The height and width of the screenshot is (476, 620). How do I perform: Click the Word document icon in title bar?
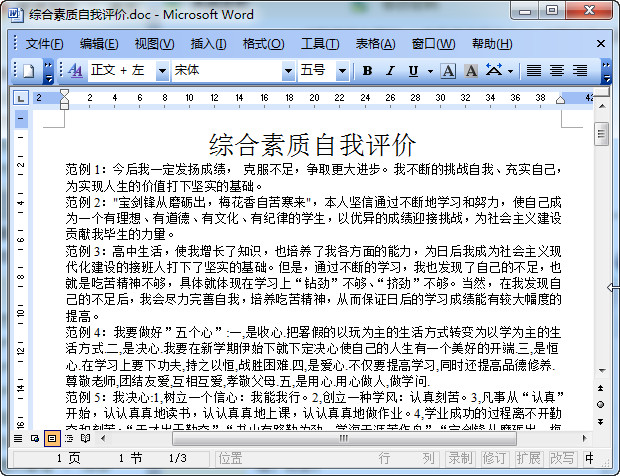click(15, 15)
